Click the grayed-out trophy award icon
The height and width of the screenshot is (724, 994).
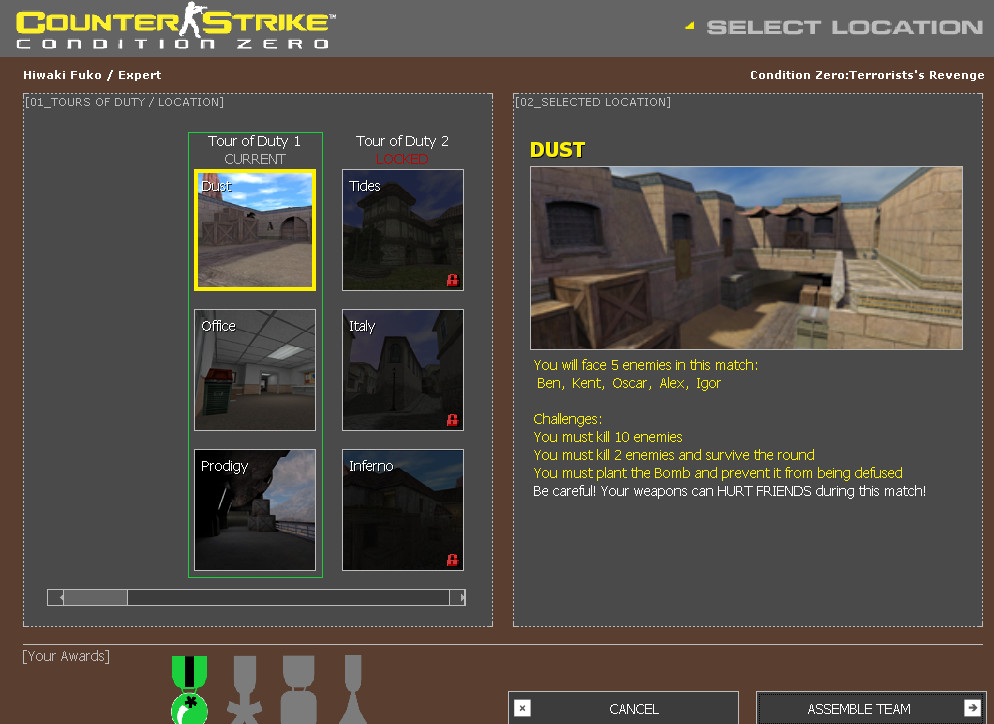coord(352,688)
